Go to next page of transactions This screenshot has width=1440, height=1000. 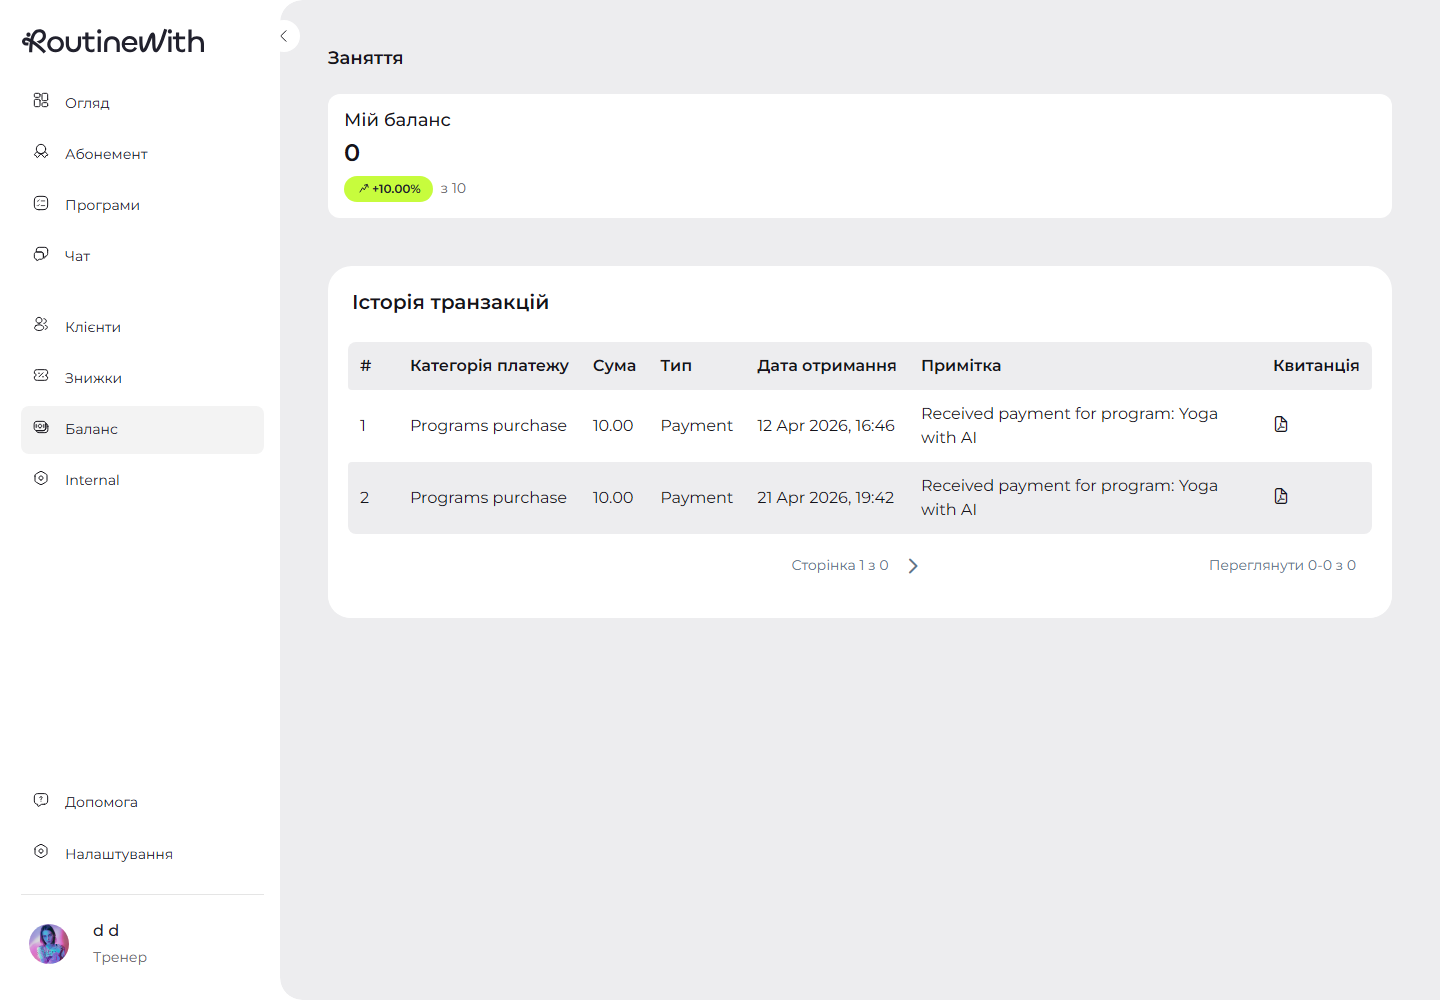point(913,566)
